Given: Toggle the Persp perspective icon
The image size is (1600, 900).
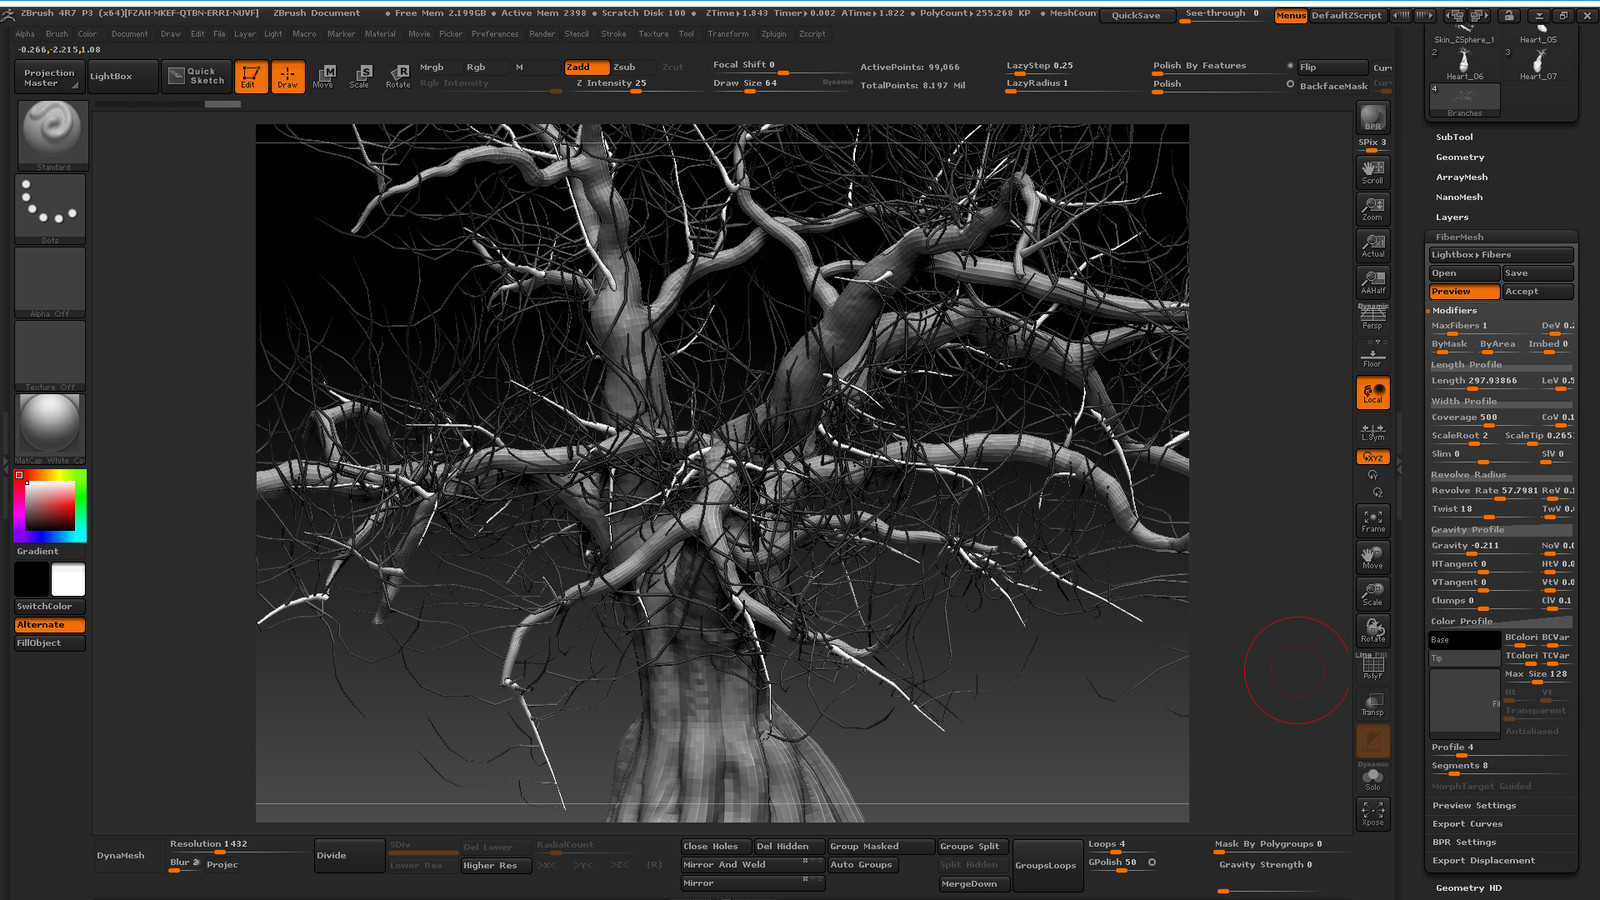Looking at the screenshot, I should click(x=1372, y=318).
